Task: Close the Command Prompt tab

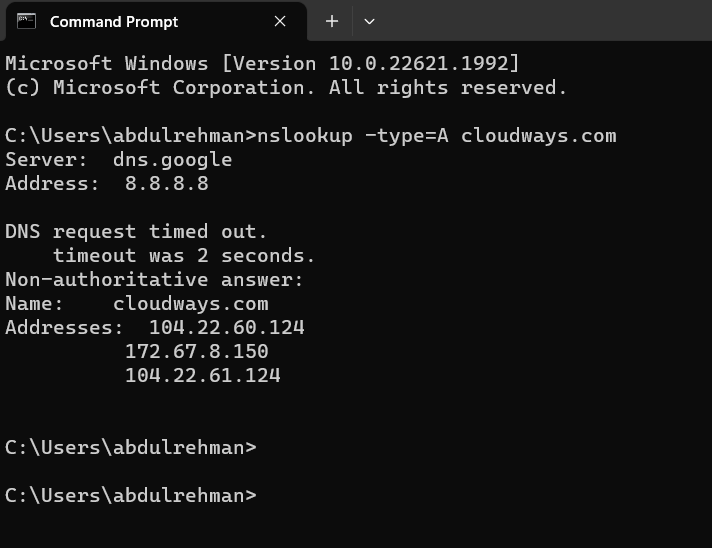Action: coord(281,21)
